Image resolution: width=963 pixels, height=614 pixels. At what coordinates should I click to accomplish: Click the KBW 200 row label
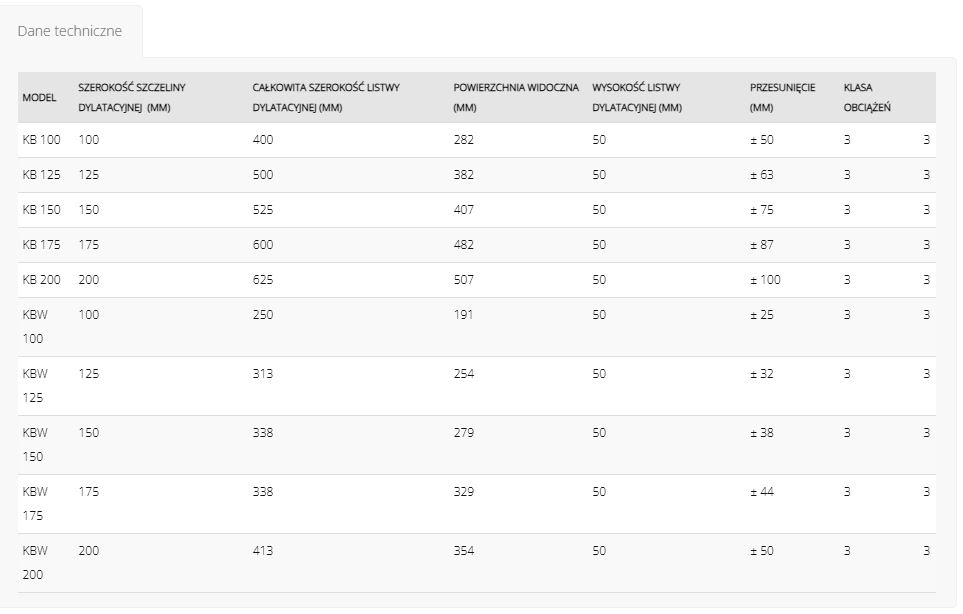[x=35, y=562]
